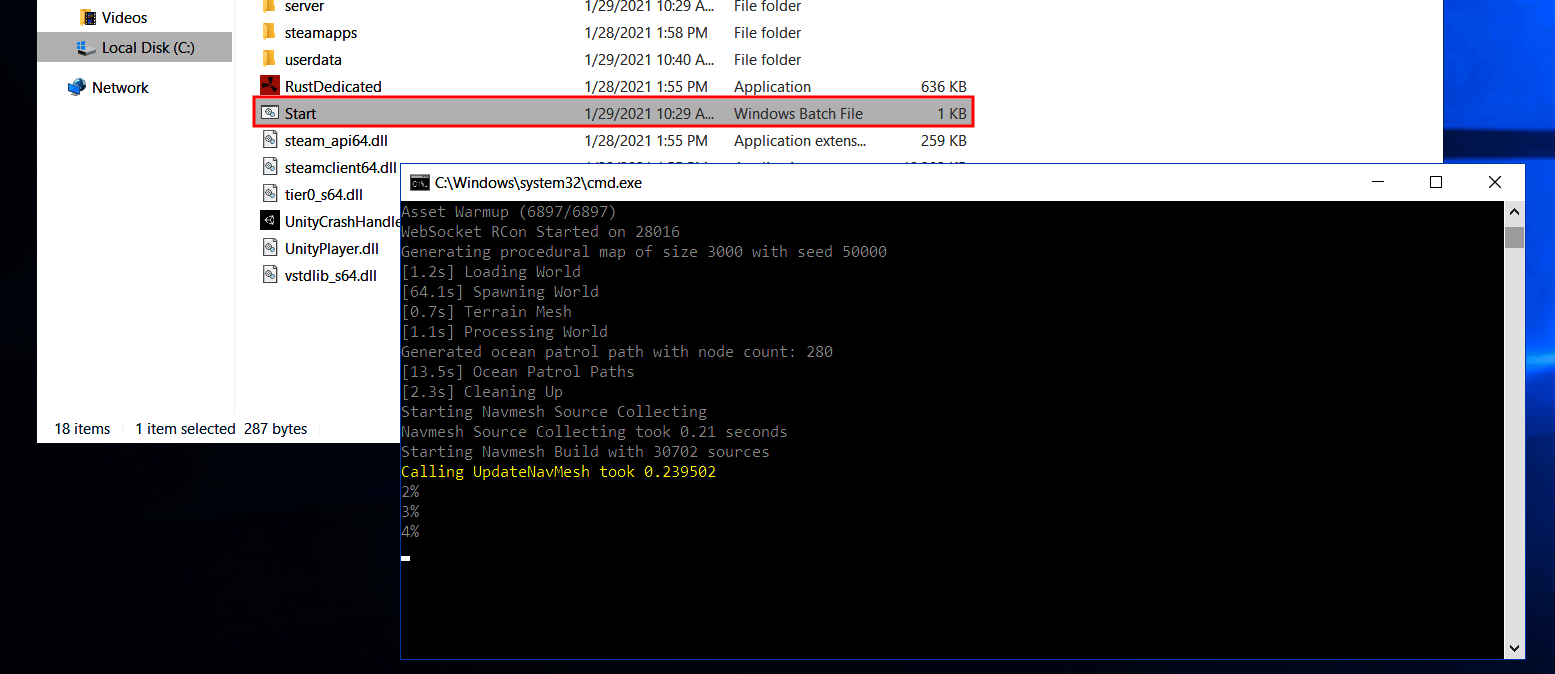
Task: Select Videos in the navigation pane
Action: 120,16
